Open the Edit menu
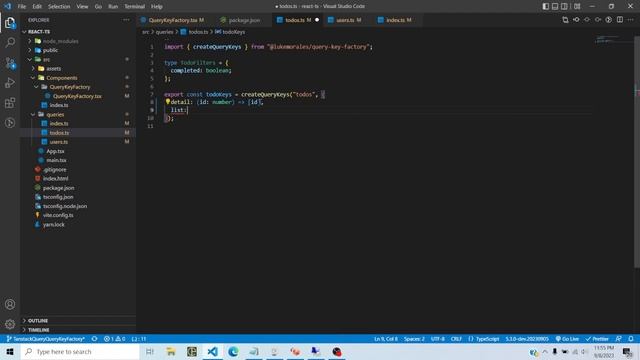 pyautogui.click(x=37, y=6)
